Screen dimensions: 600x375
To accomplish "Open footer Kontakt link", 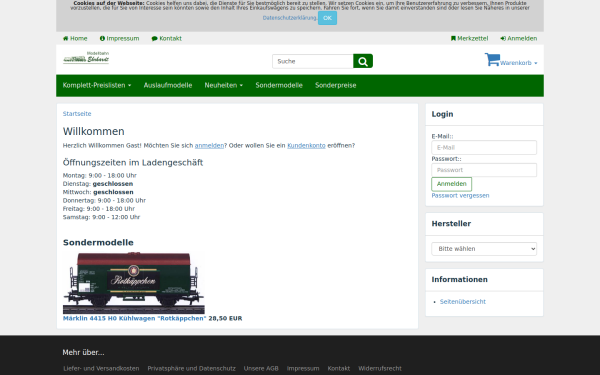I will [x=339, y=368].
